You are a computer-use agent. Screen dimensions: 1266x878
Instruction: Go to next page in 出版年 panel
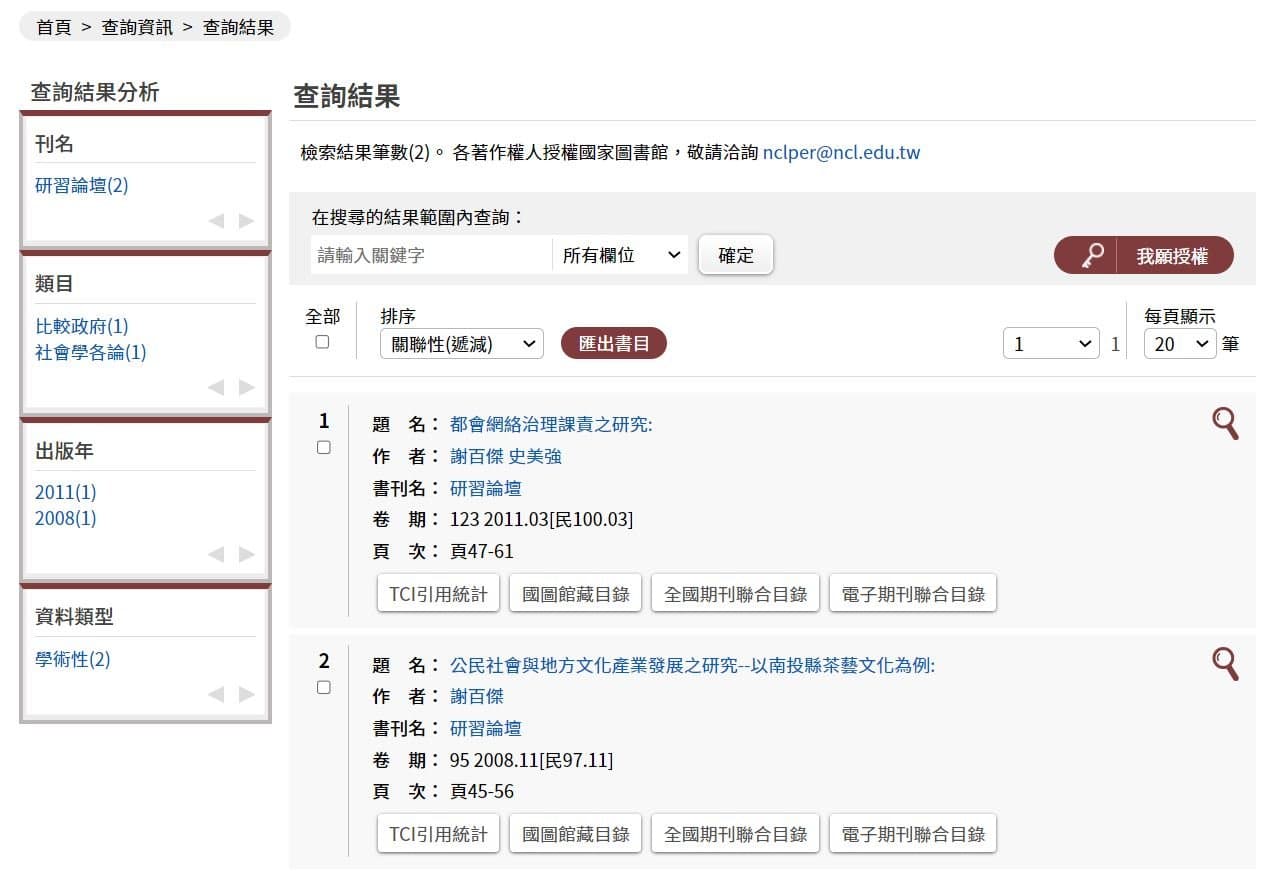[x=246, y=555]
